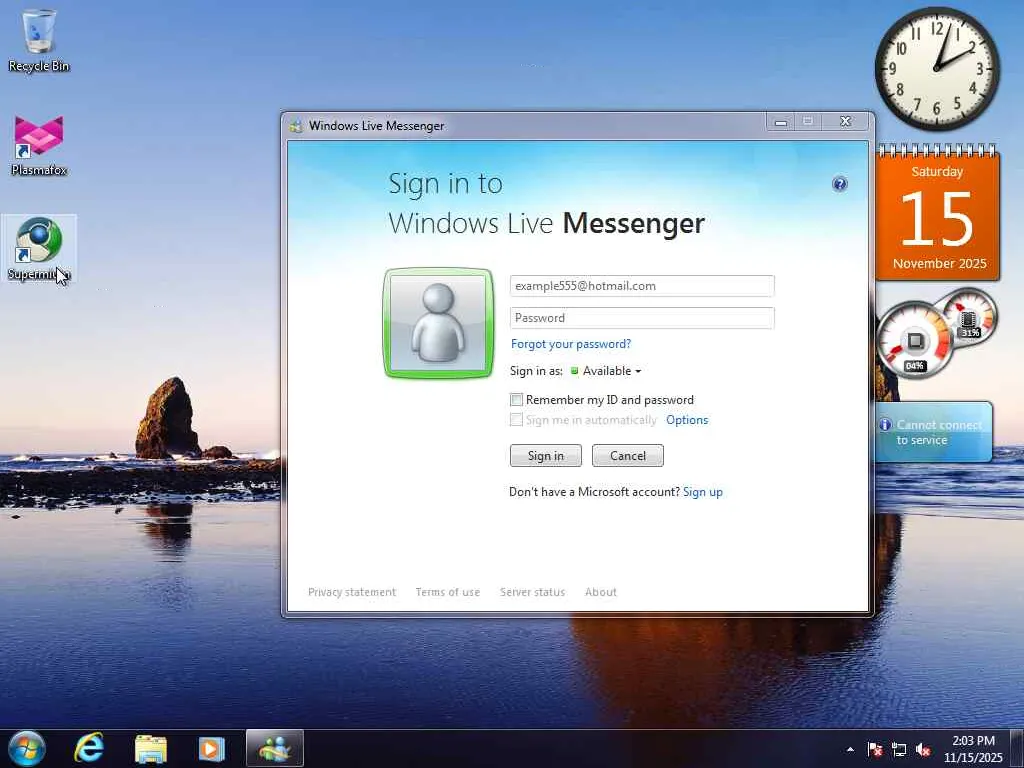The image size is (1024, 768).
Task: Close the Windows Live Messenger window
Action: click(x=845, y=122)
